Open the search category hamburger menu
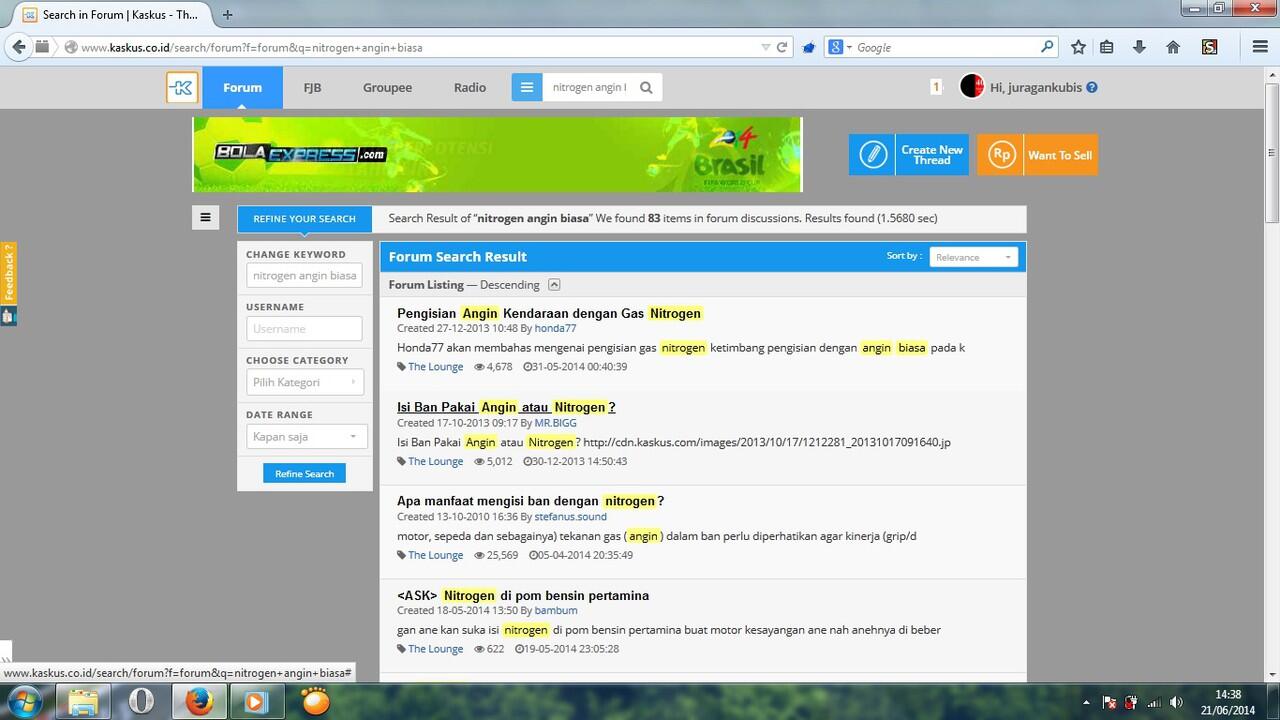Viewport: 1280px width, 720px height. [x=527, y=87]
